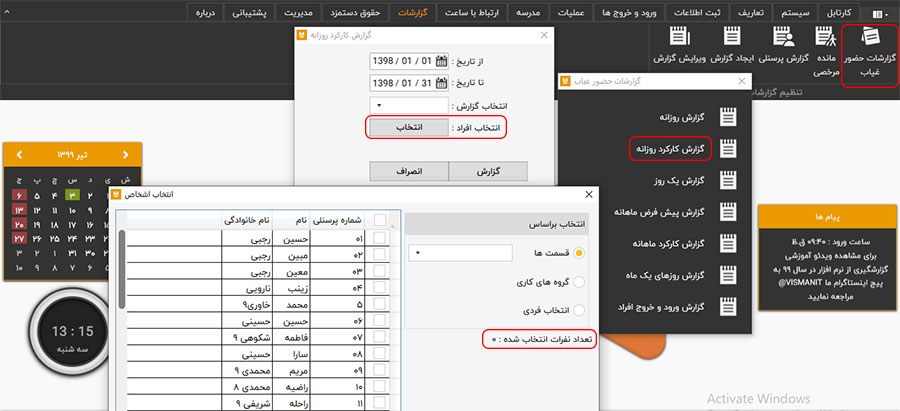Click the گزارش button in daily report dialog
Screen dimensions: 900x411
[488, 171]
